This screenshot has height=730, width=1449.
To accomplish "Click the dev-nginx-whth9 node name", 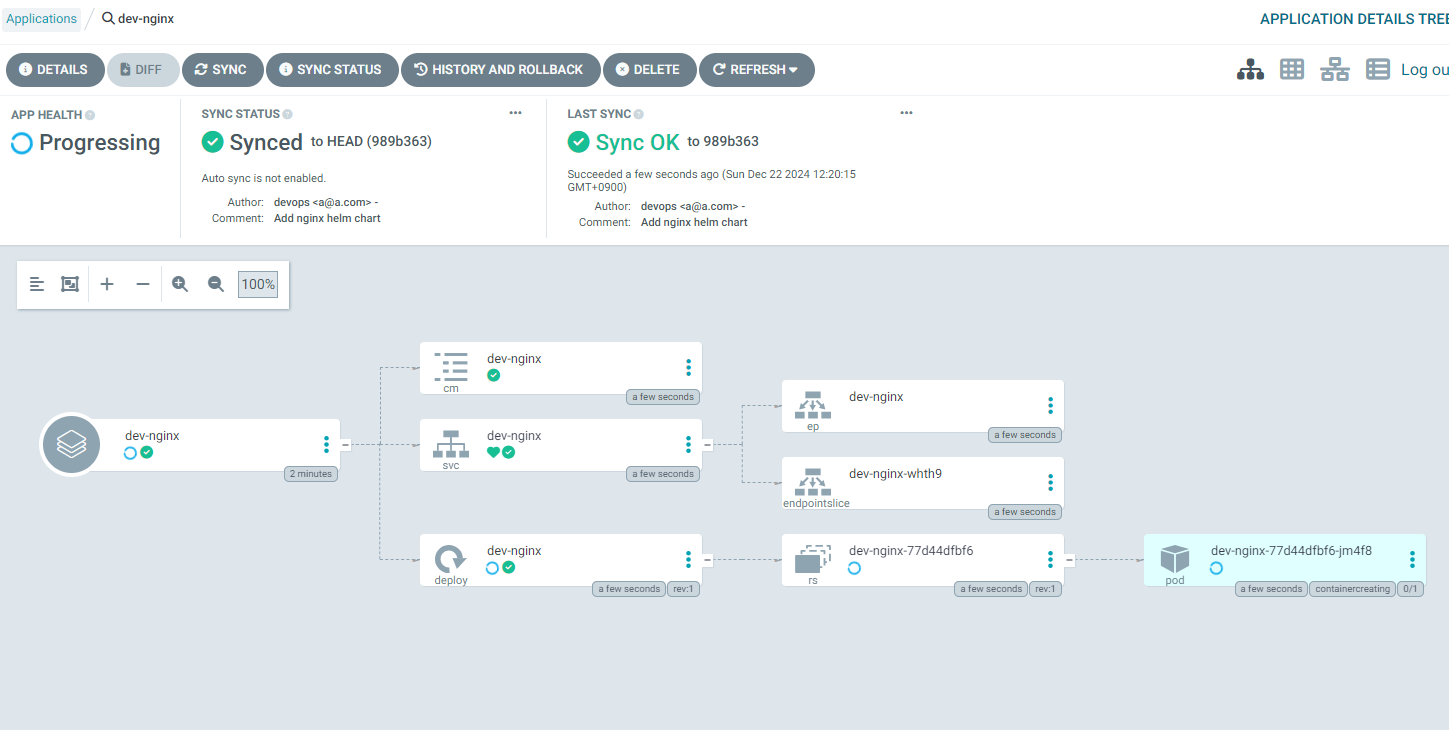I will click(x=895, y=474).
